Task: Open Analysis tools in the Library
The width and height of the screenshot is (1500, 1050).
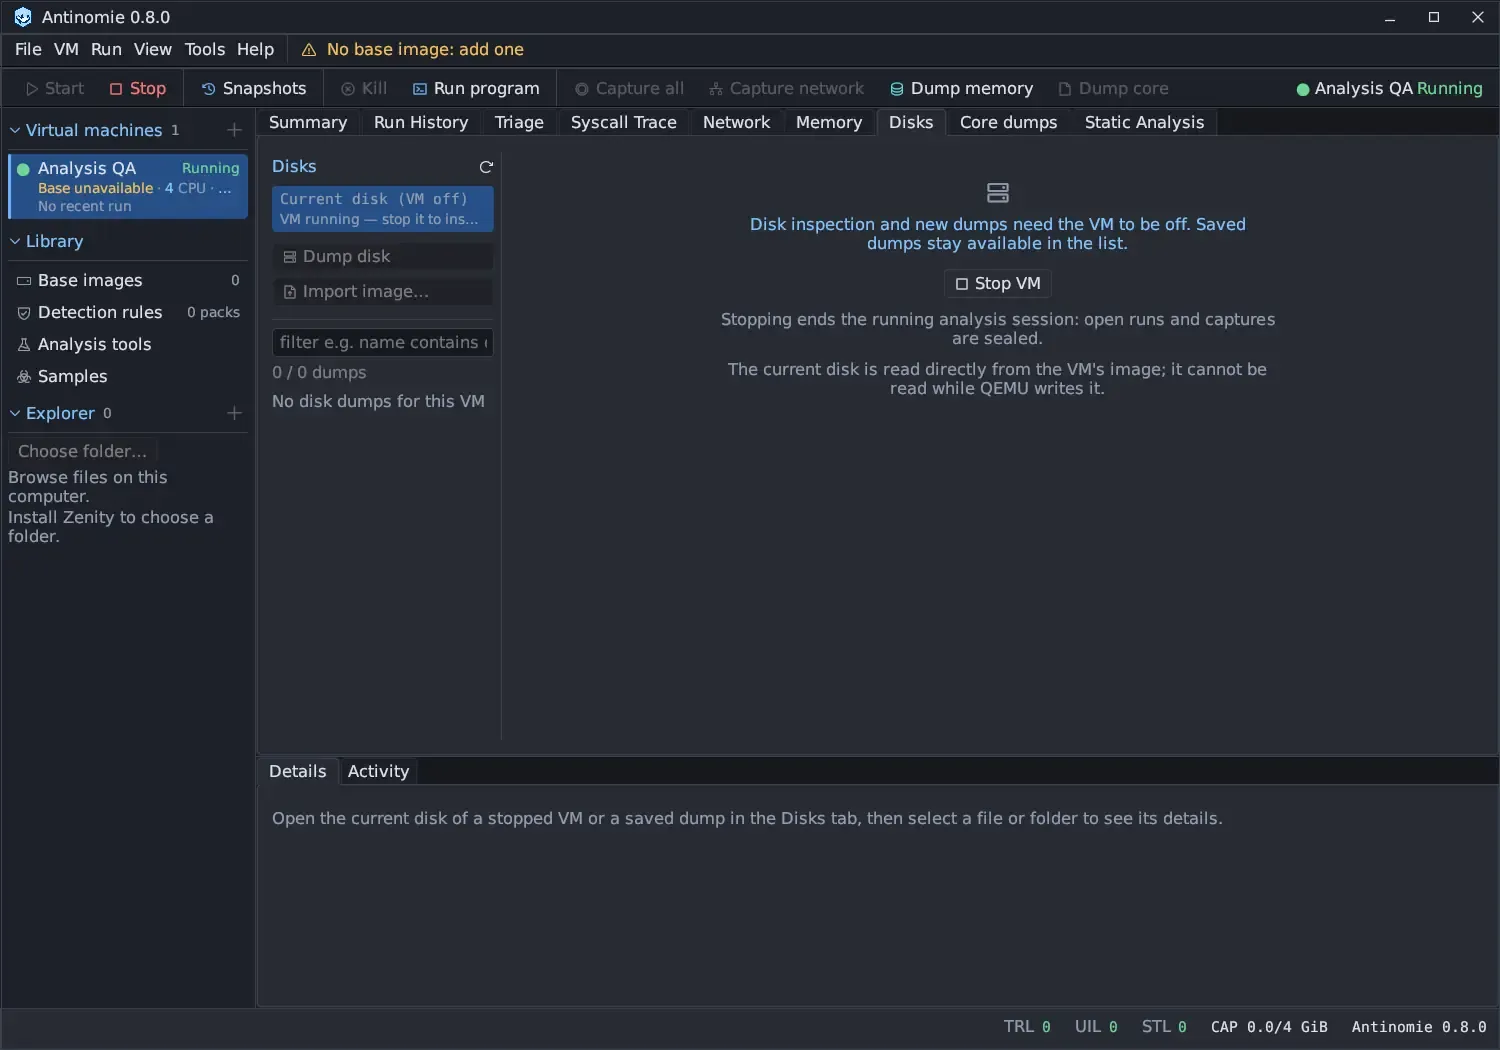Action: (128, 345)
